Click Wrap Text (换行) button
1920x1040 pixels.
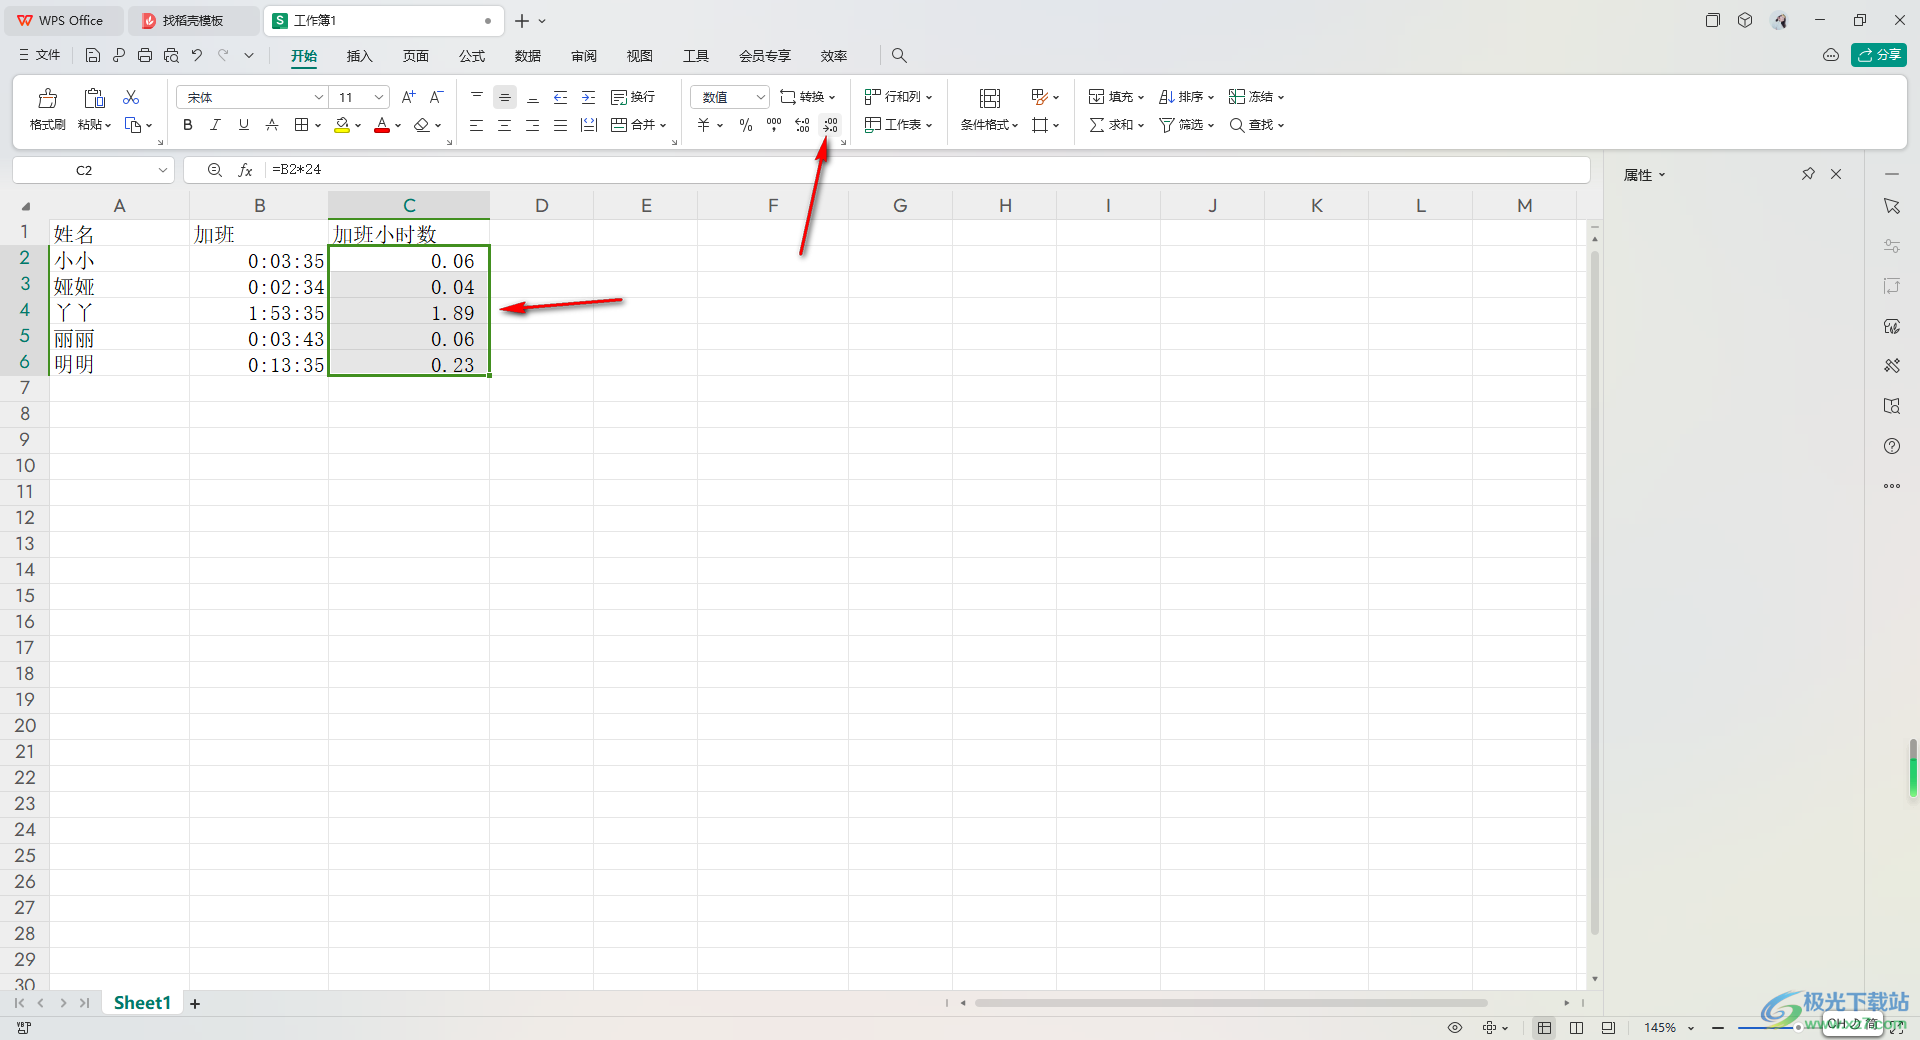pos(633,97)
